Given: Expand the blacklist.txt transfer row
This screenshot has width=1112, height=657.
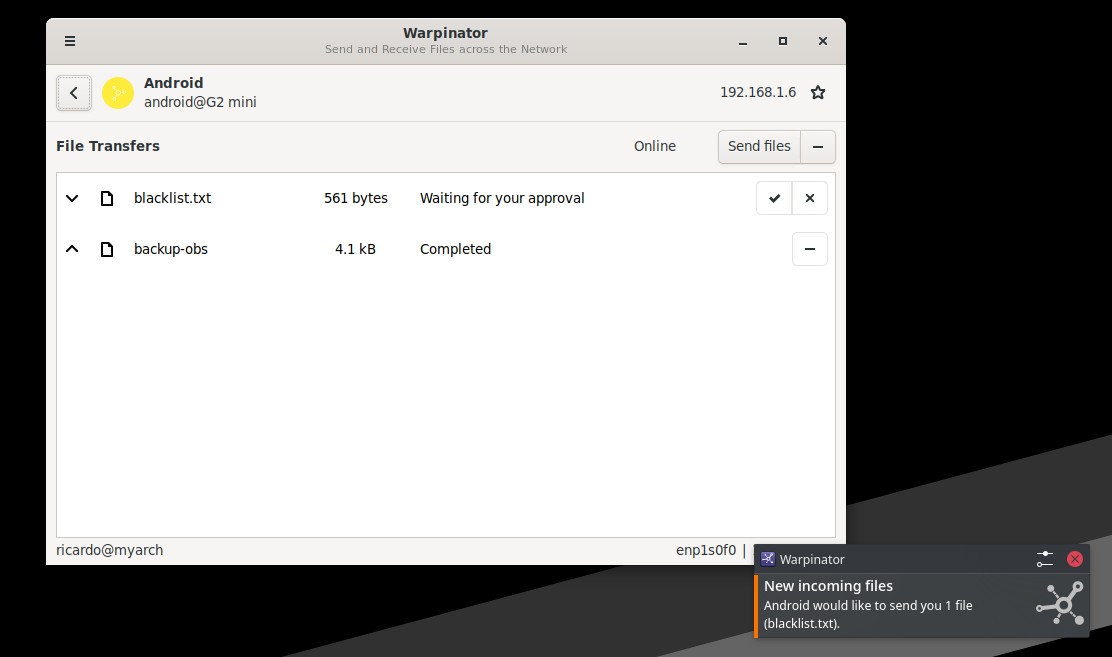Looking at the screenshot, I should (72, 198).
